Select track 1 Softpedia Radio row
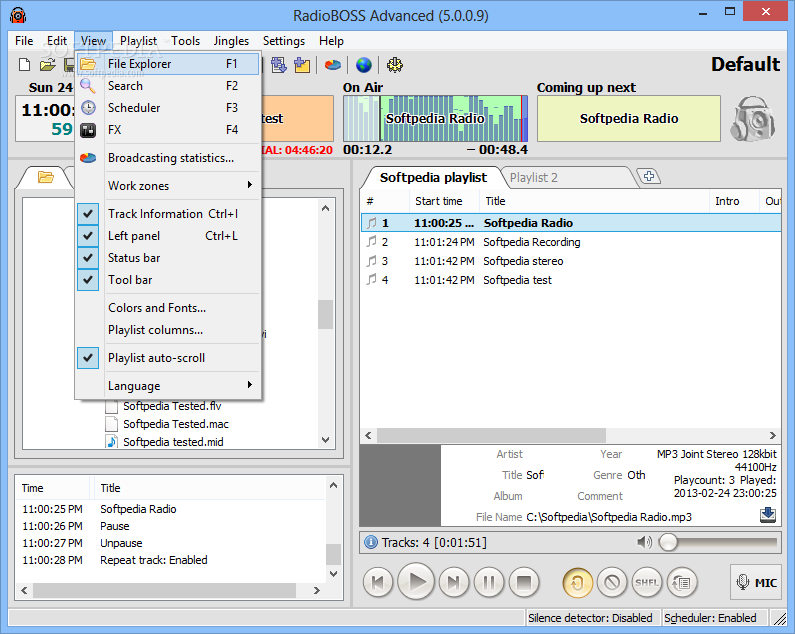The image size is (795, 634). pos(571,223)
